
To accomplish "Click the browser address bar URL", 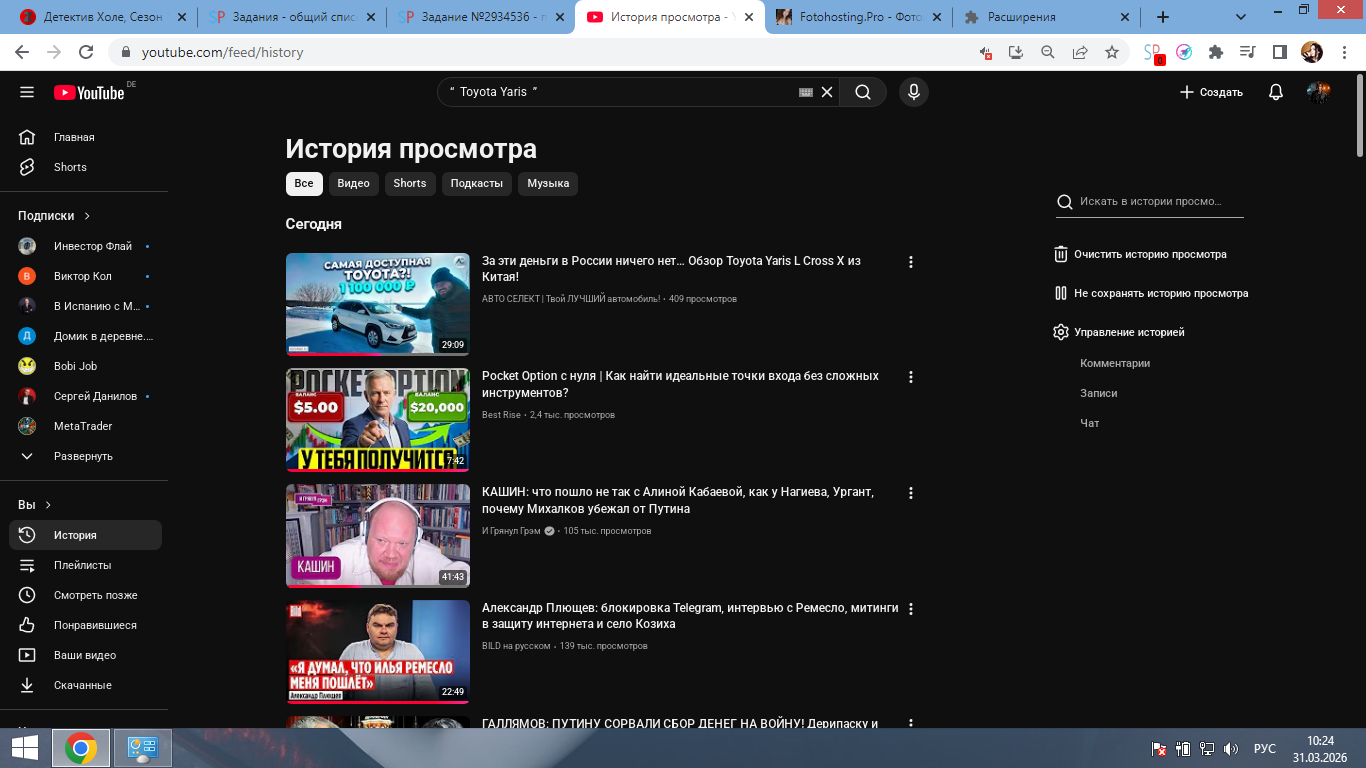I will point(222,52).
